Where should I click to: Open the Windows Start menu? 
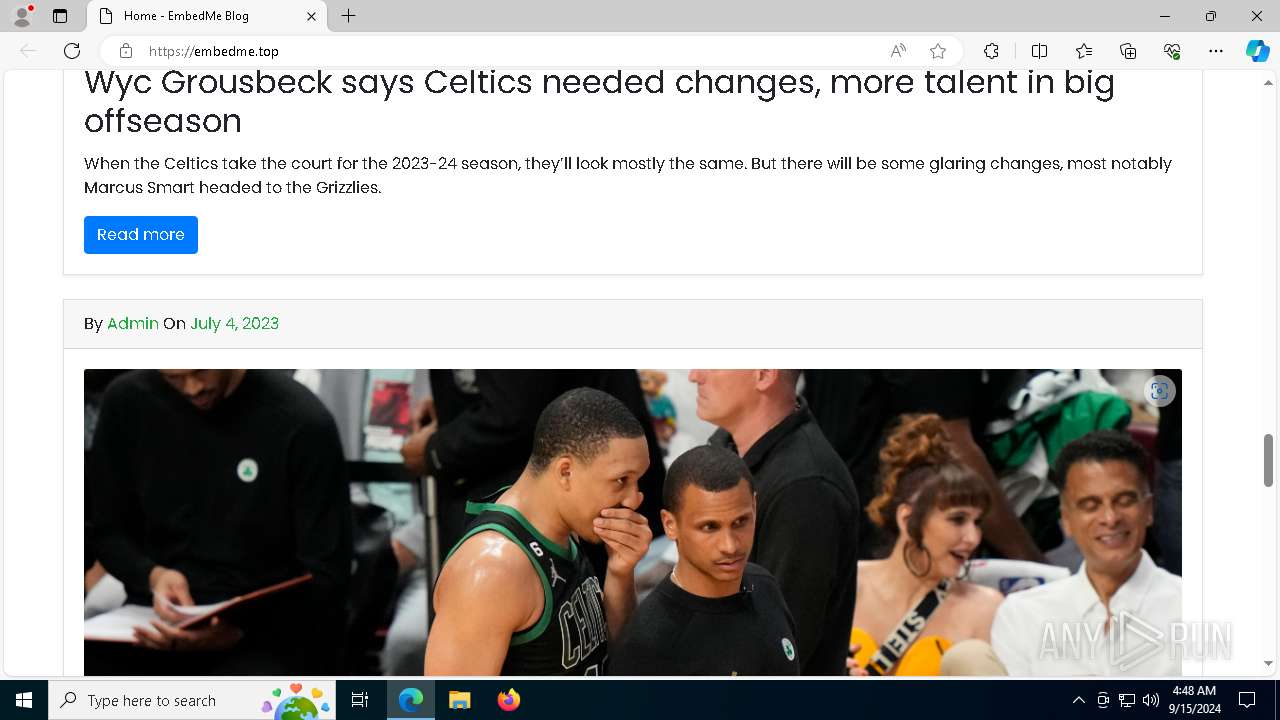24,700
